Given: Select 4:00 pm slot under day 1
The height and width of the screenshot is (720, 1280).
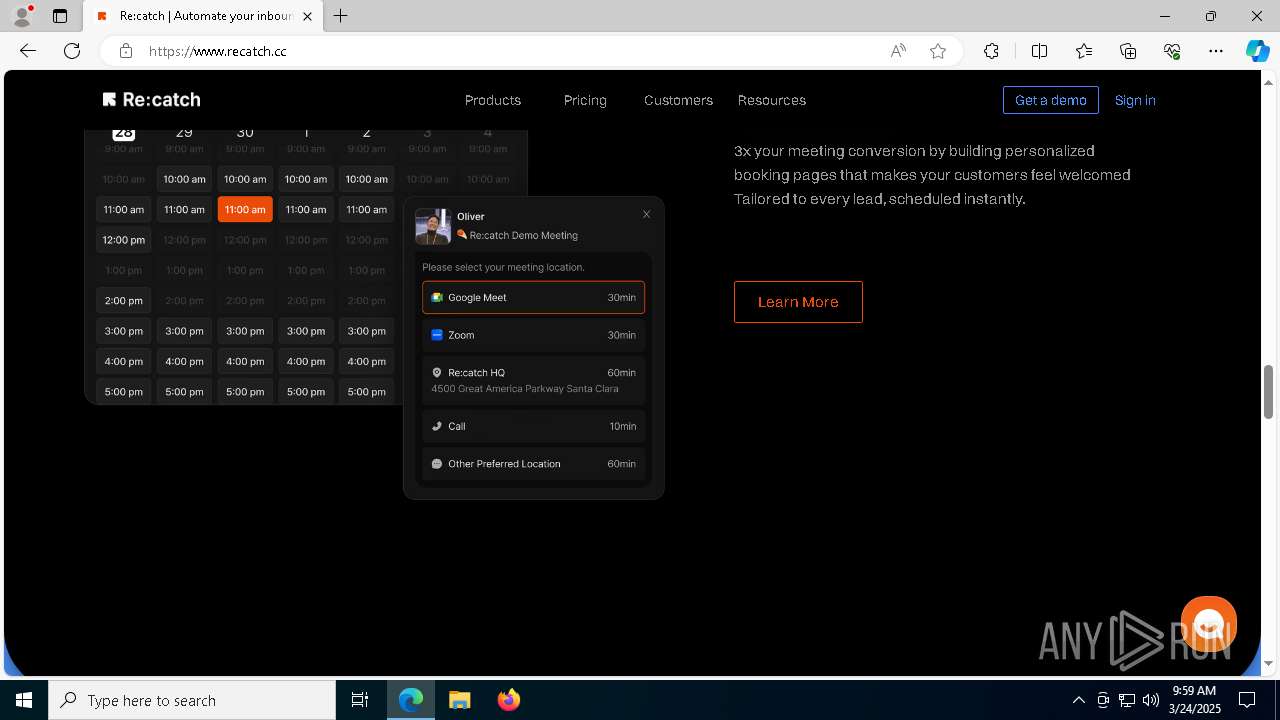Looking at the screenshot, I should 306,361.
